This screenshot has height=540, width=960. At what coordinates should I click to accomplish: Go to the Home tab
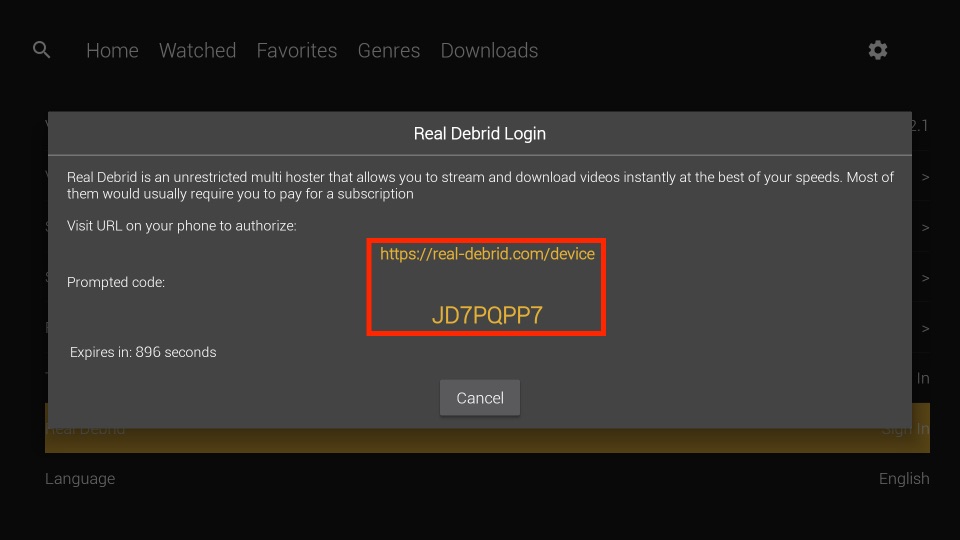coord(112,50)
